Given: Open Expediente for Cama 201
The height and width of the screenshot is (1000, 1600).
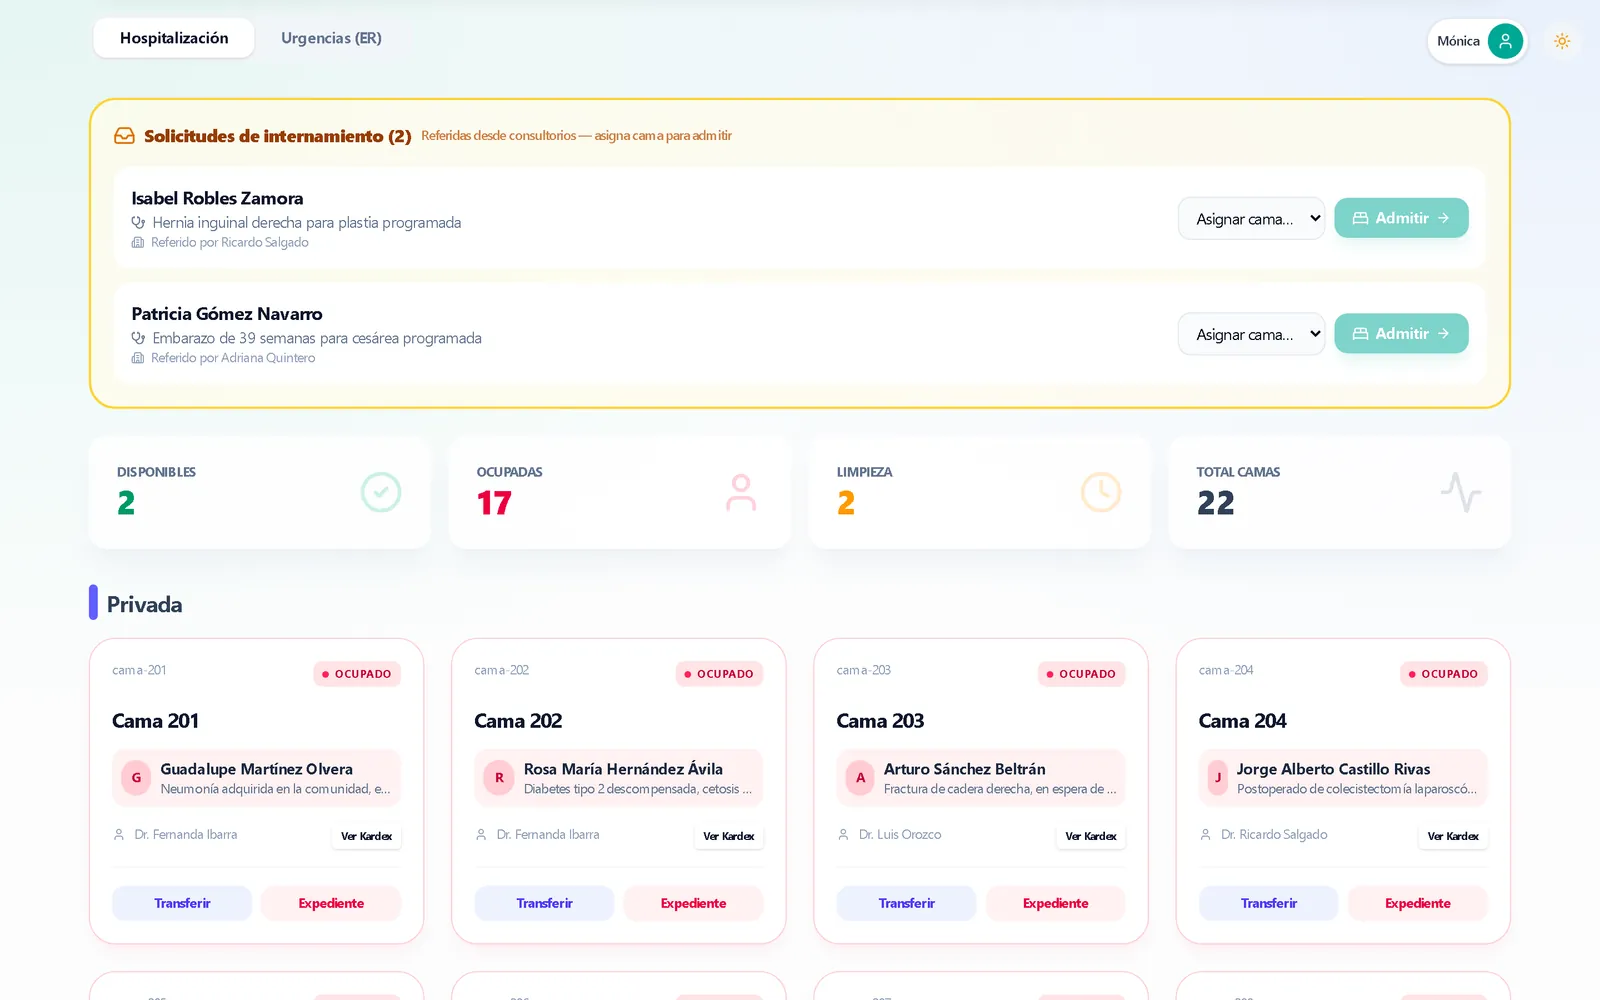Looking at the screenshot, I should click(331, 903).
